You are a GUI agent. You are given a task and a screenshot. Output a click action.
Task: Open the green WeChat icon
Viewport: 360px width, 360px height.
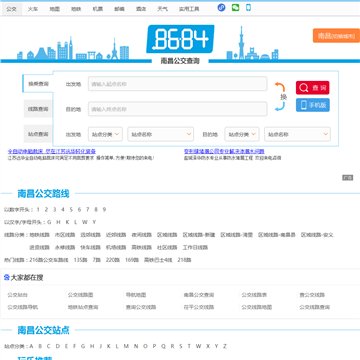pyautogui.click(x=235, y=7)
